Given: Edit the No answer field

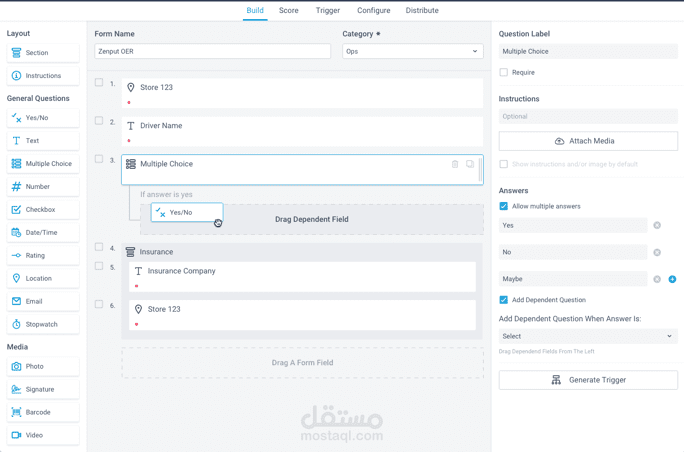Looking at the screenshot, I should (573, 252).
